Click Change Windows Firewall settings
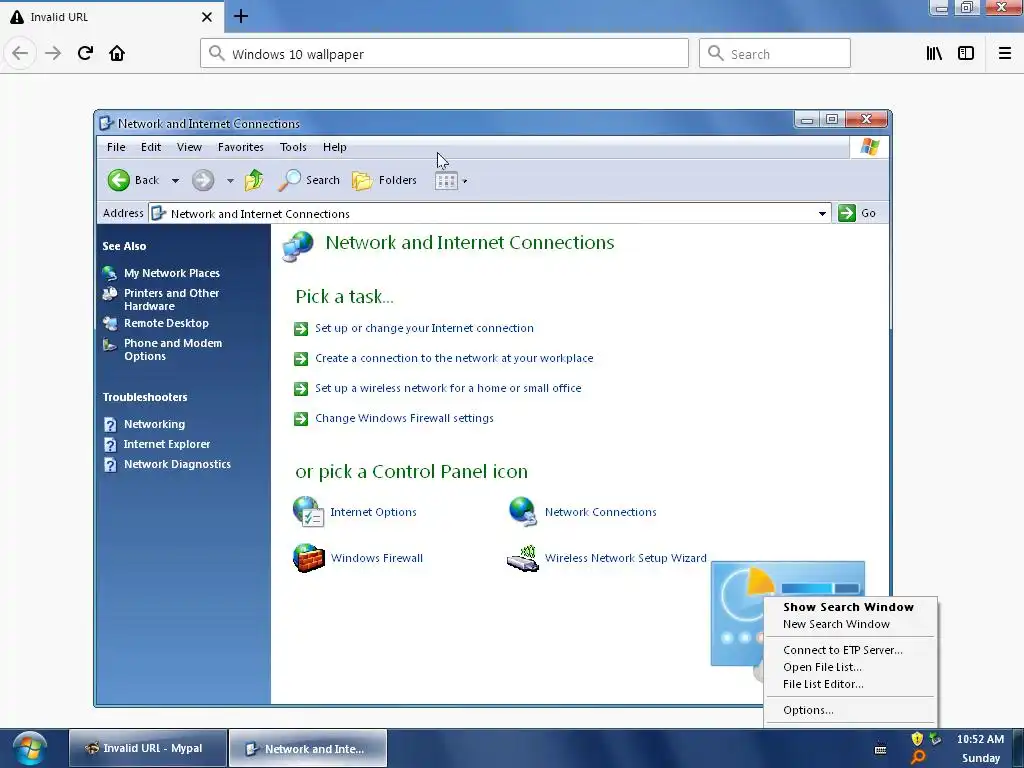This screenshot has height=768, width=1024. point(404,418)
